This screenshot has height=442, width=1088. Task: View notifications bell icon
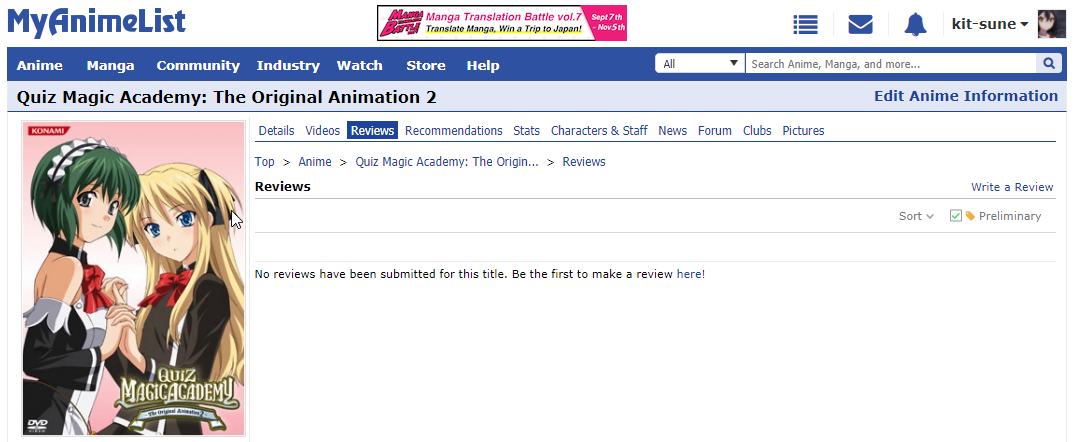click(915, 25)
